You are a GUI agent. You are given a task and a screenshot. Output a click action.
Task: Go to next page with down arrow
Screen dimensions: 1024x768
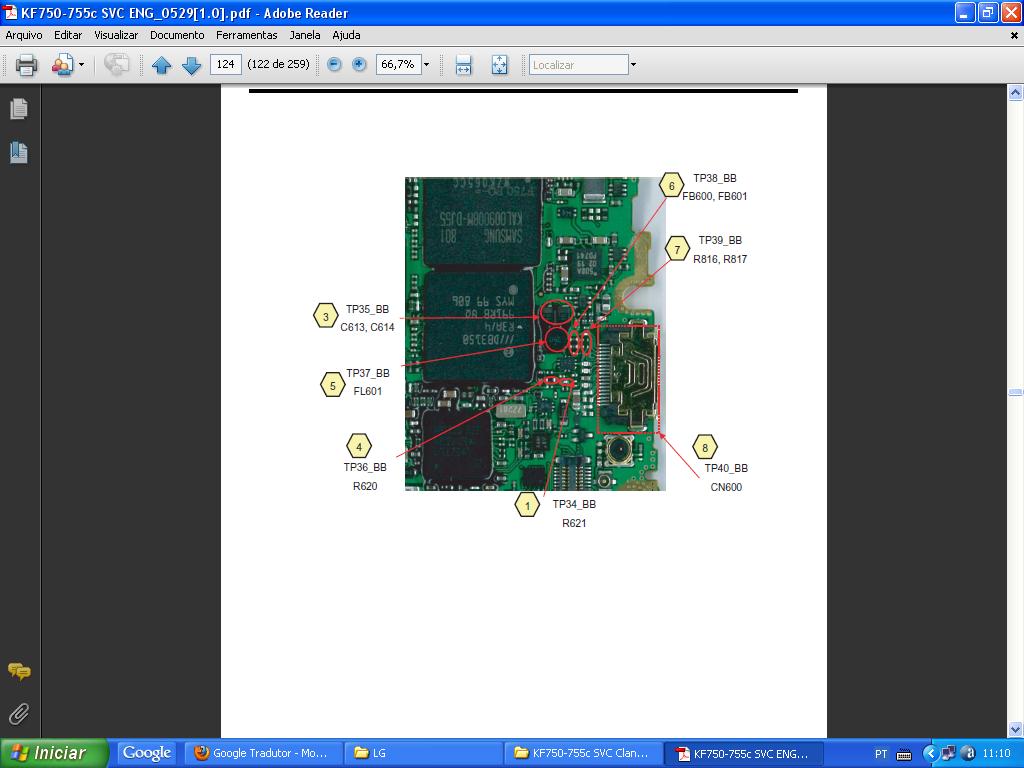click(x=191, y=65)
